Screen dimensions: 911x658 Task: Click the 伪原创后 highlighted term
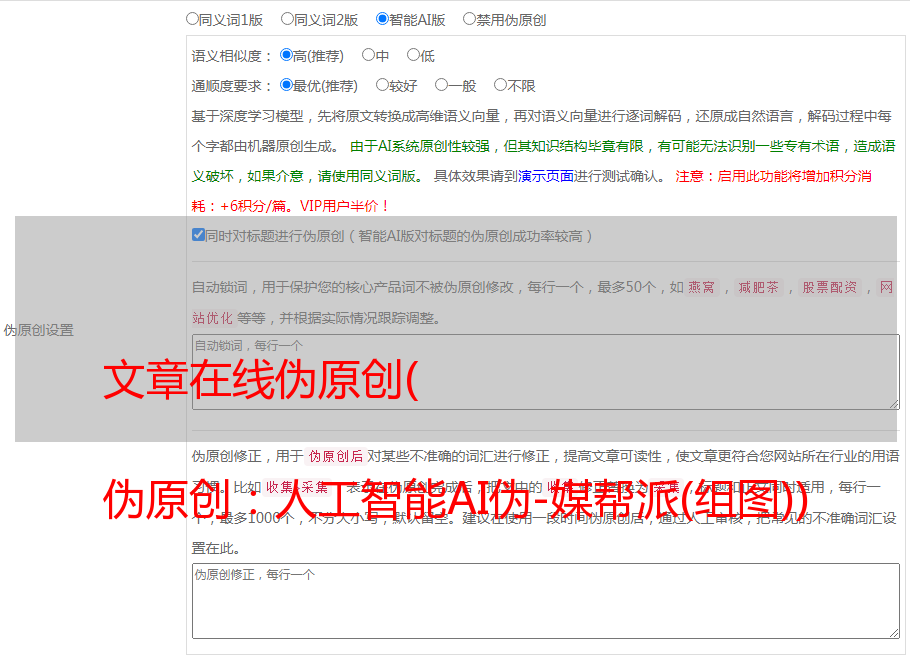(x=336, y=456)
